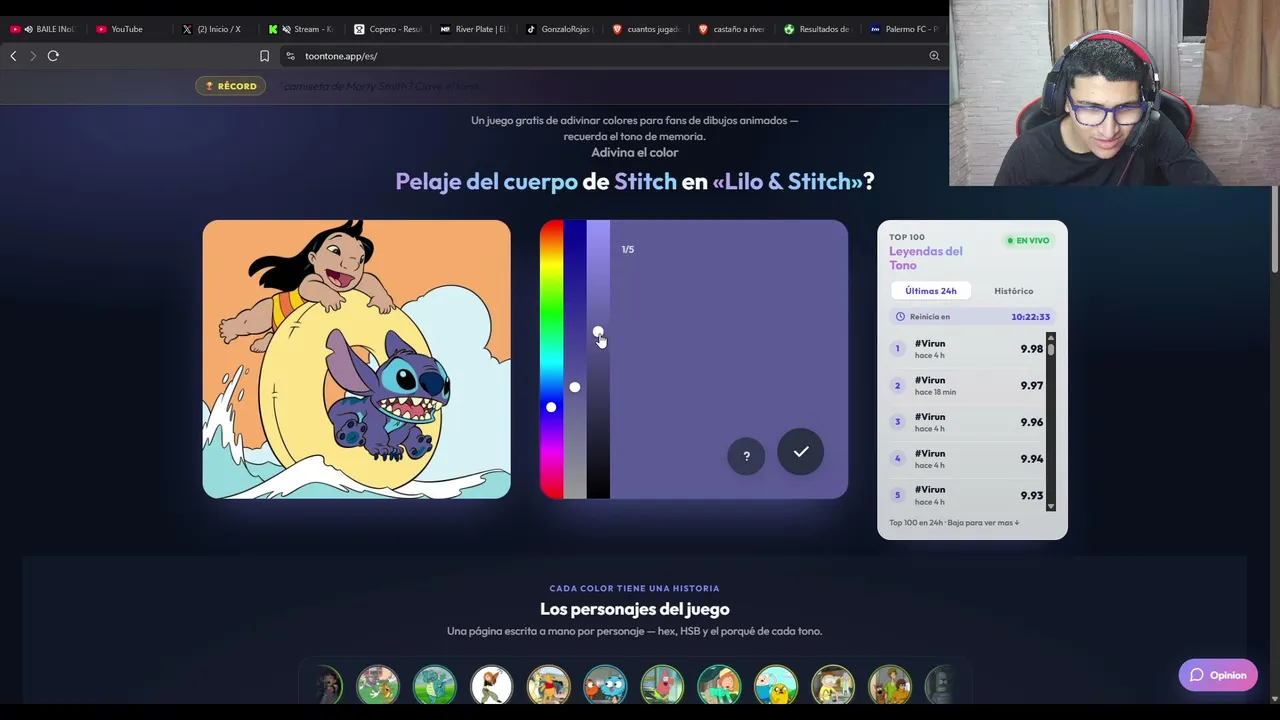Reload the toontone page
Image resolution: width=1280 pixels, height=720 pixels.
[53, 56]
